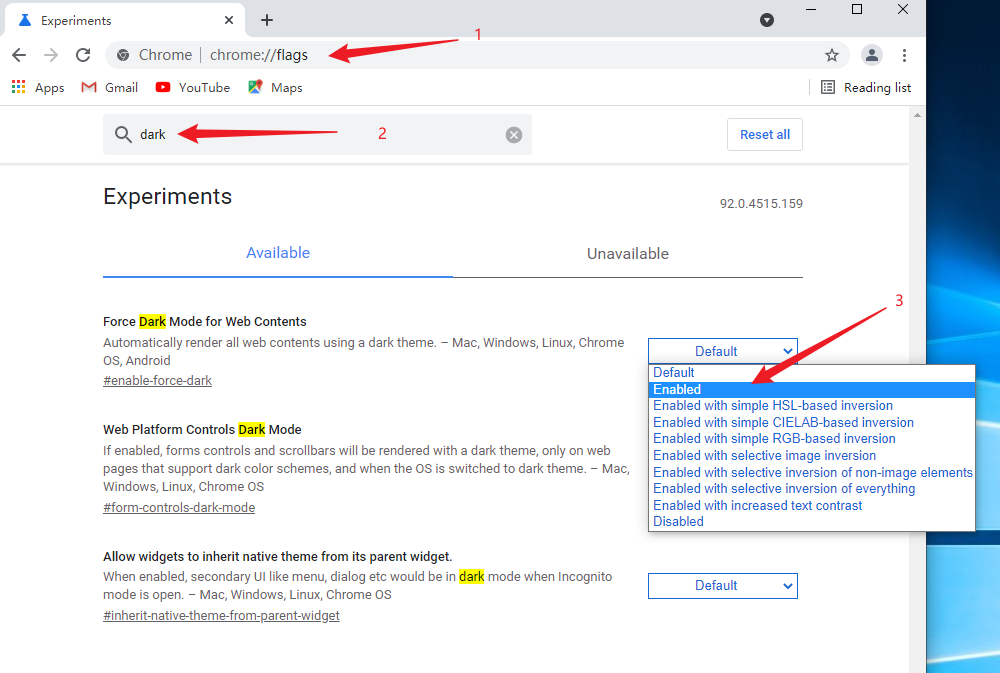The width and height of the screenshot is (1000, 673).
Task: Click the browser forward arrow
Action: (51, 55)
